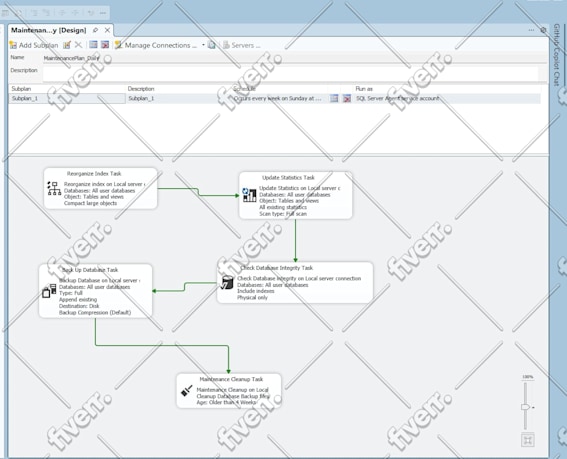Image resolution: width=567 pixels, height=459 pixels.
Task: Click 'Compact large objects' text line
Action: (x=90, y=203)
